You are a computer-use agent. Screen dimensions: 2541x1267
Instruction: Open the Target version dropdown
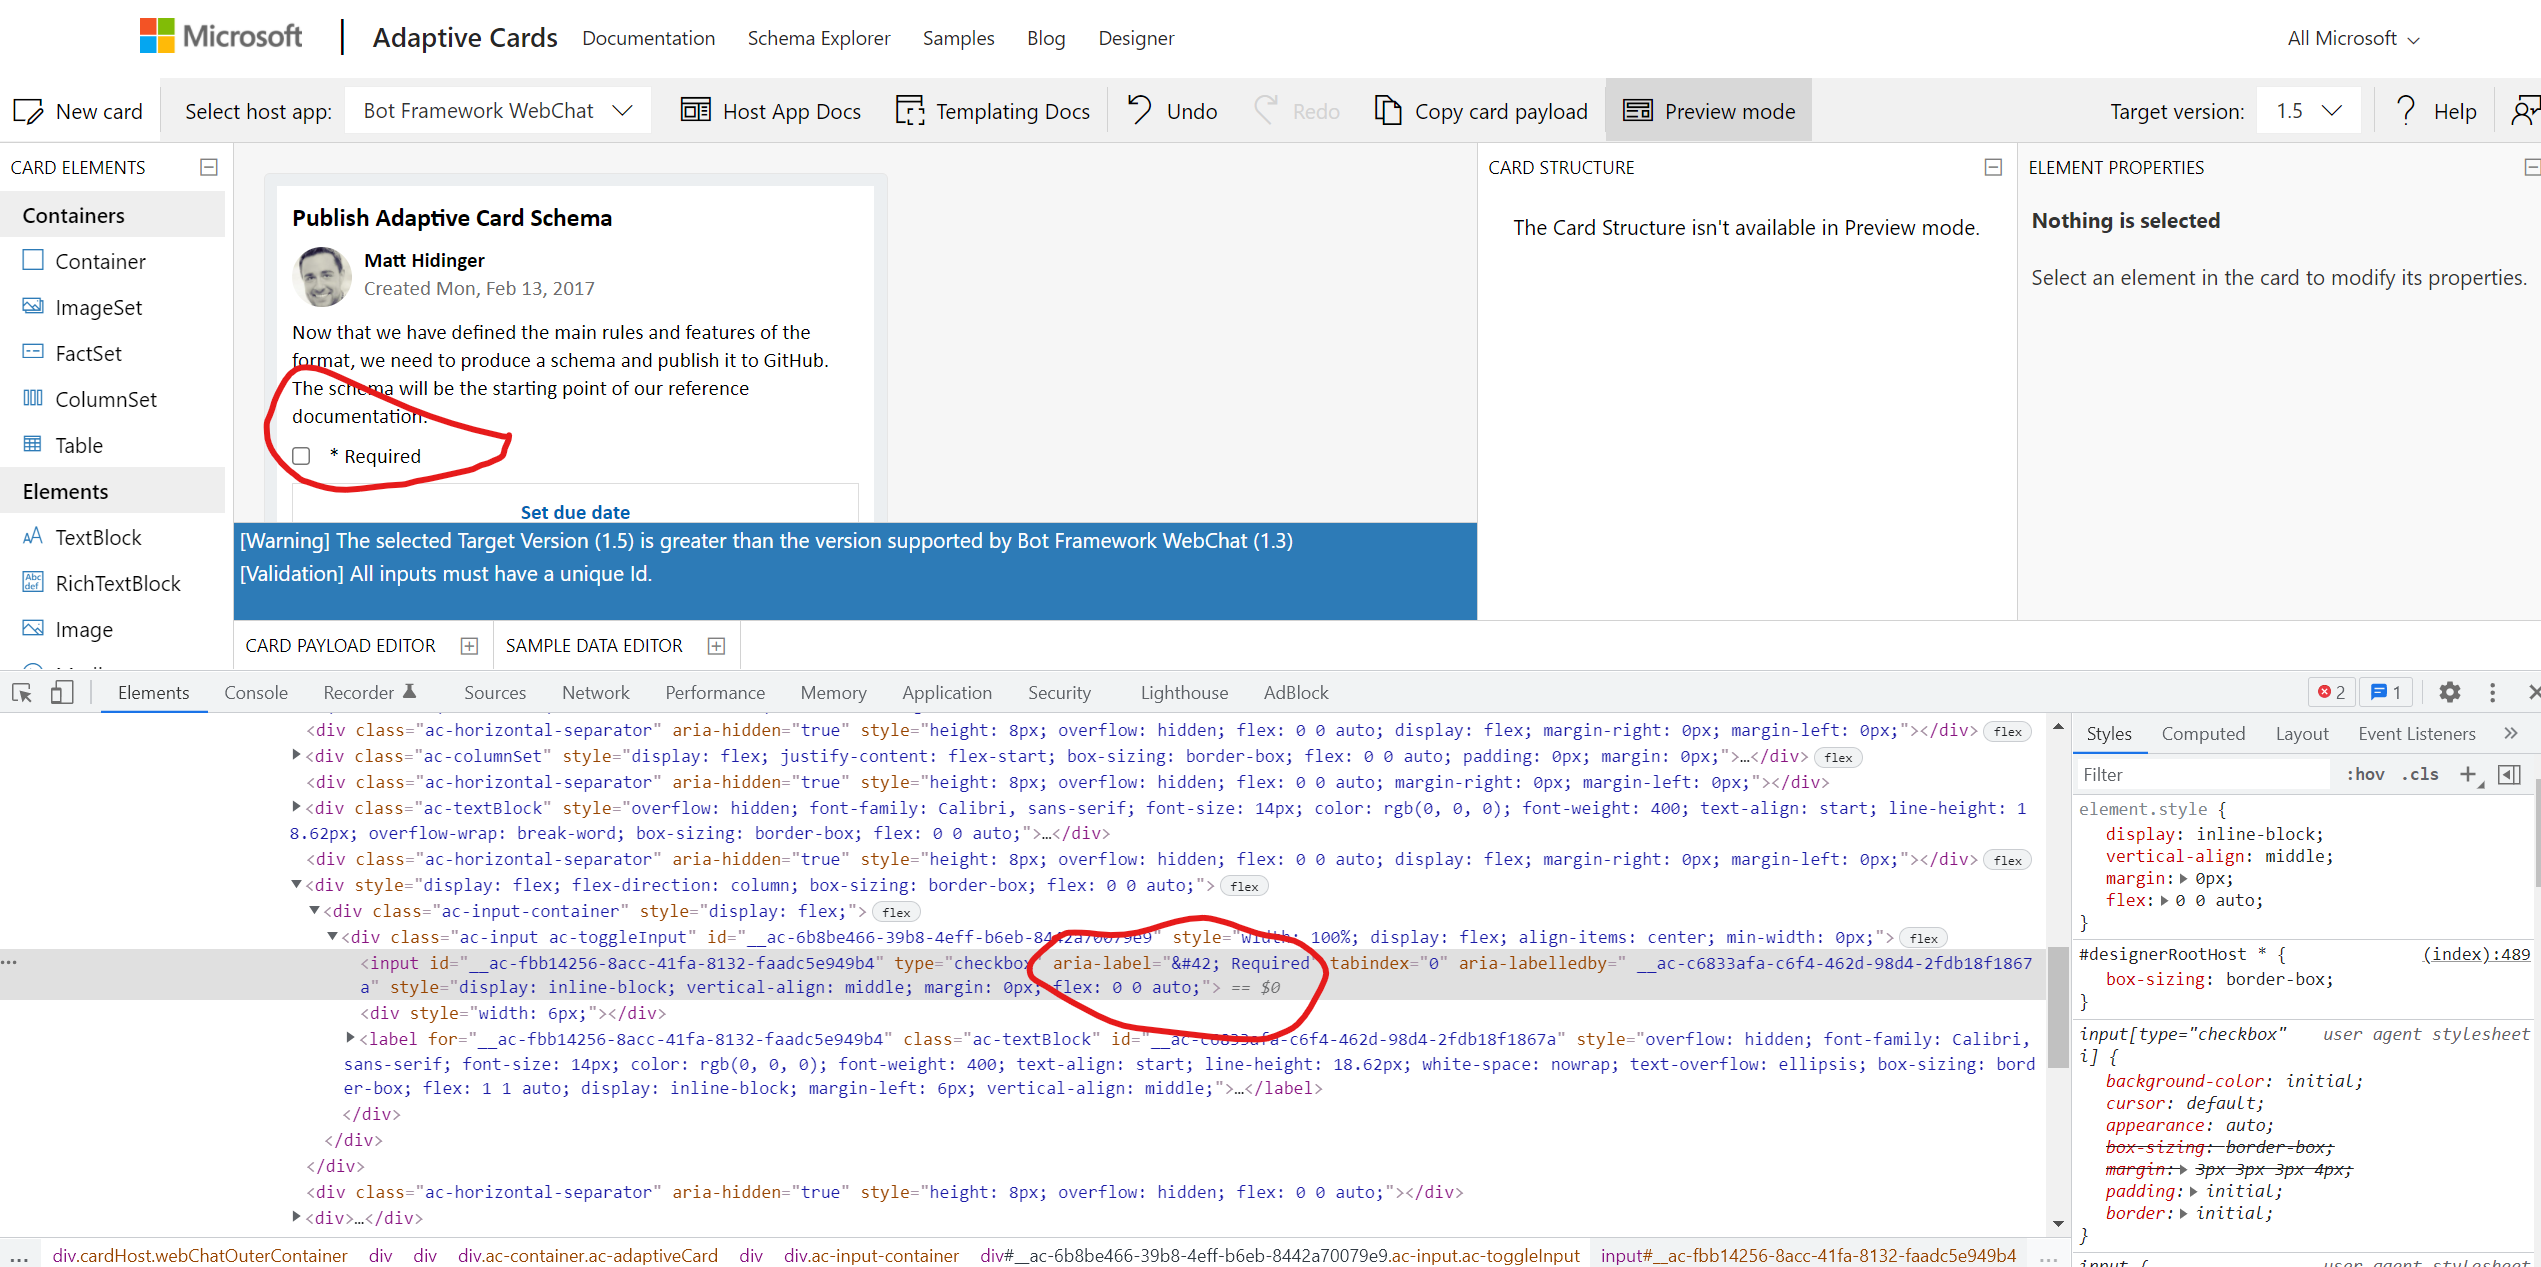coord(2307,111)
